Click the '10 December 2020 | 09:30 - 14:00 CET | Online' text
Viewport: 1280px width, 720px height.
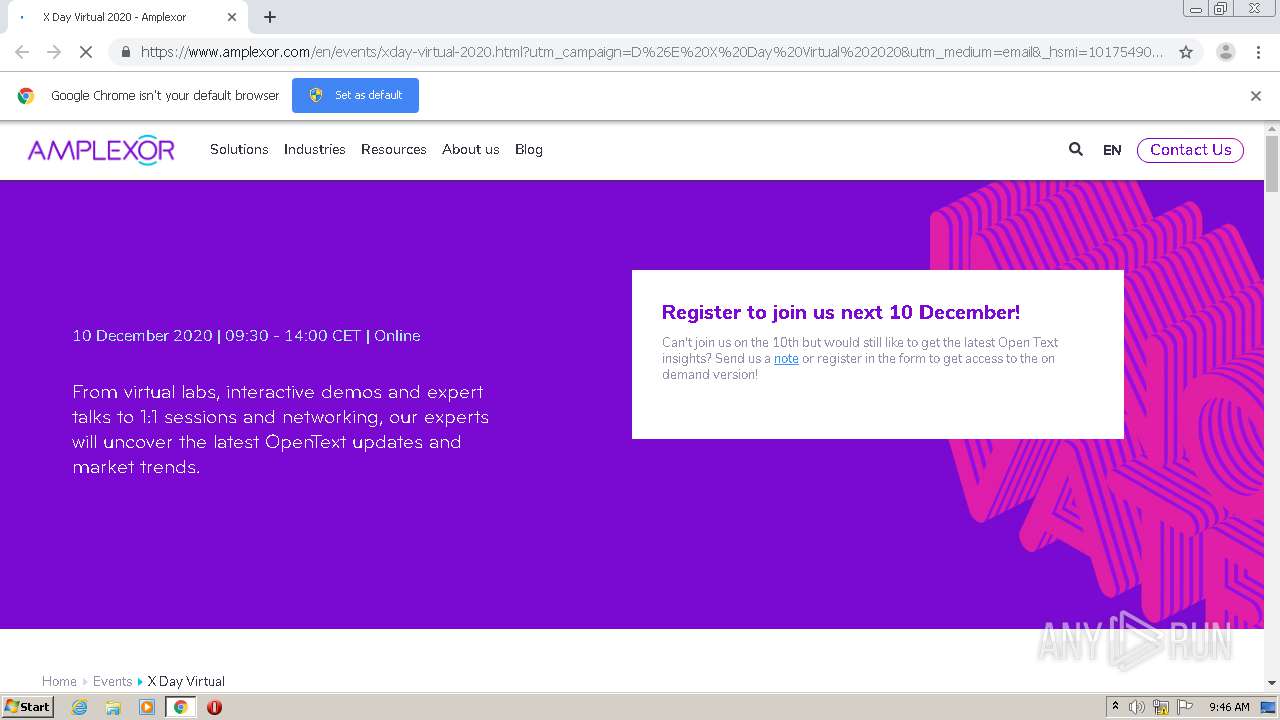click(x=246, y=336)
